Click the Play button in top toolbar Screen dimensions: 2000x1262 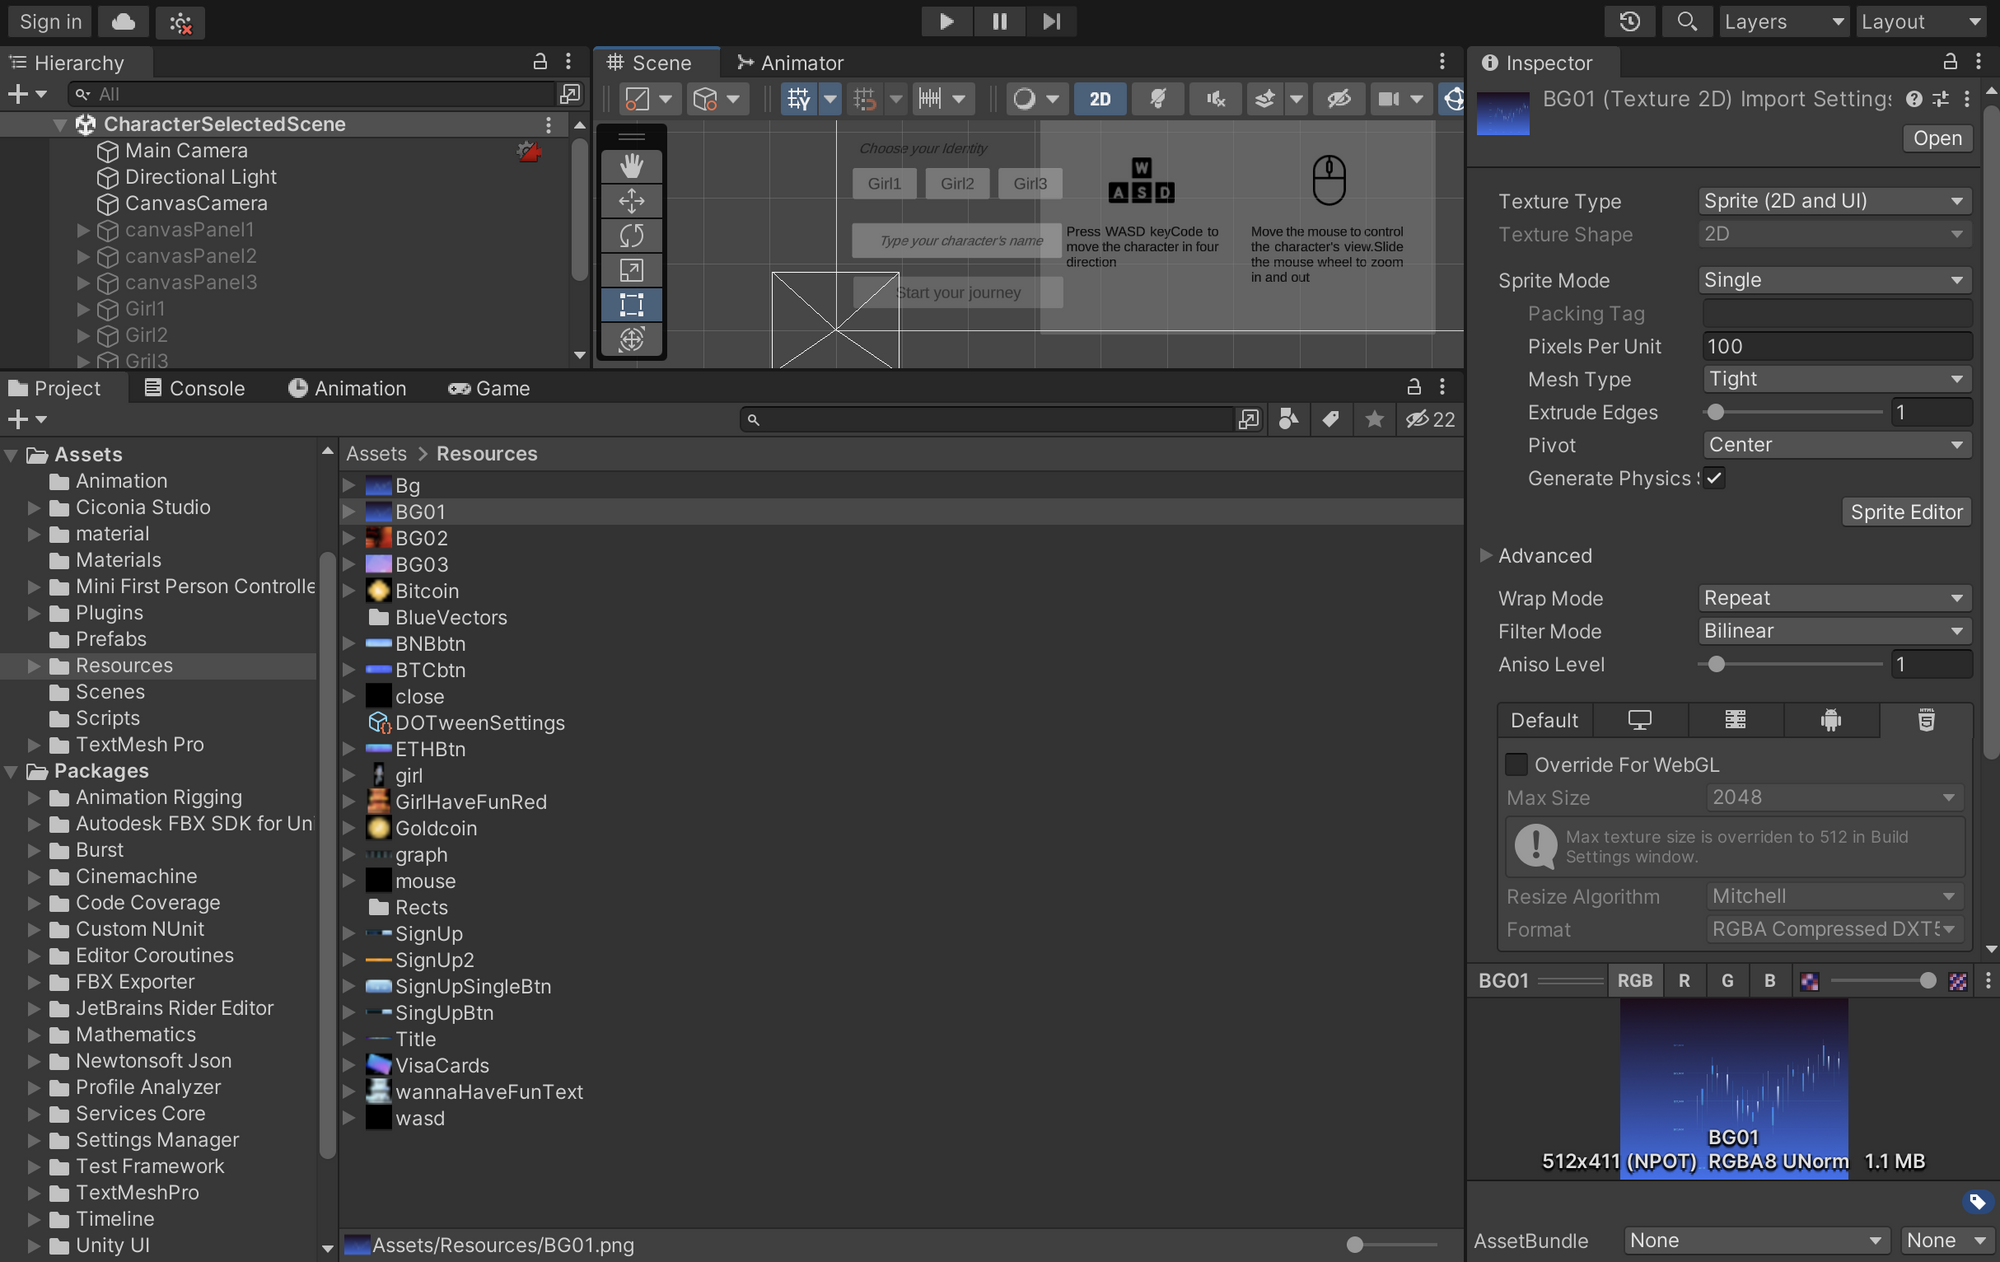pos(946,21)
